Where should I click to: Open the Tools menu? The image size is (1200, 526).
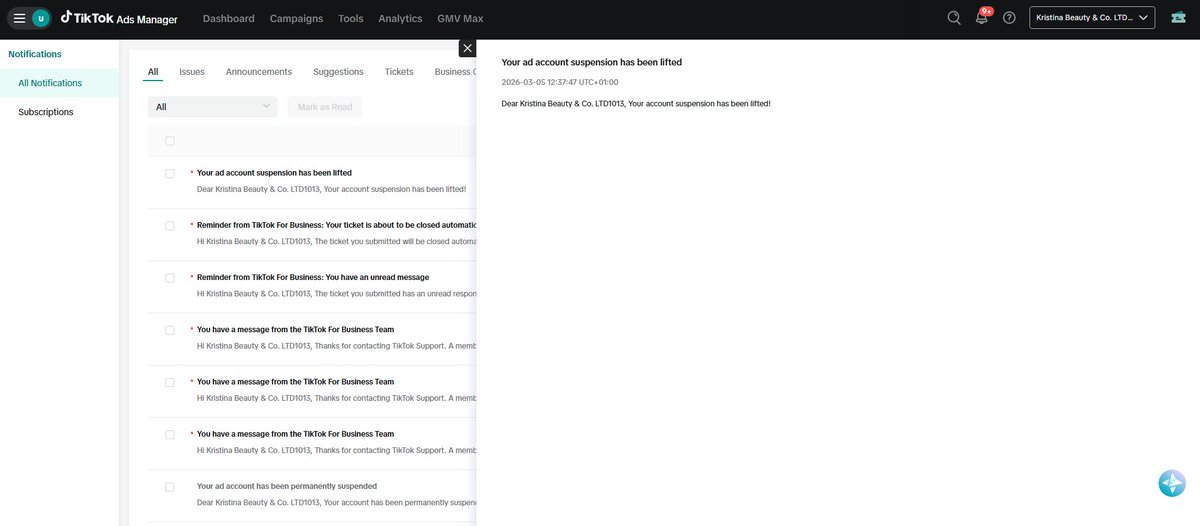pos(351,19)
